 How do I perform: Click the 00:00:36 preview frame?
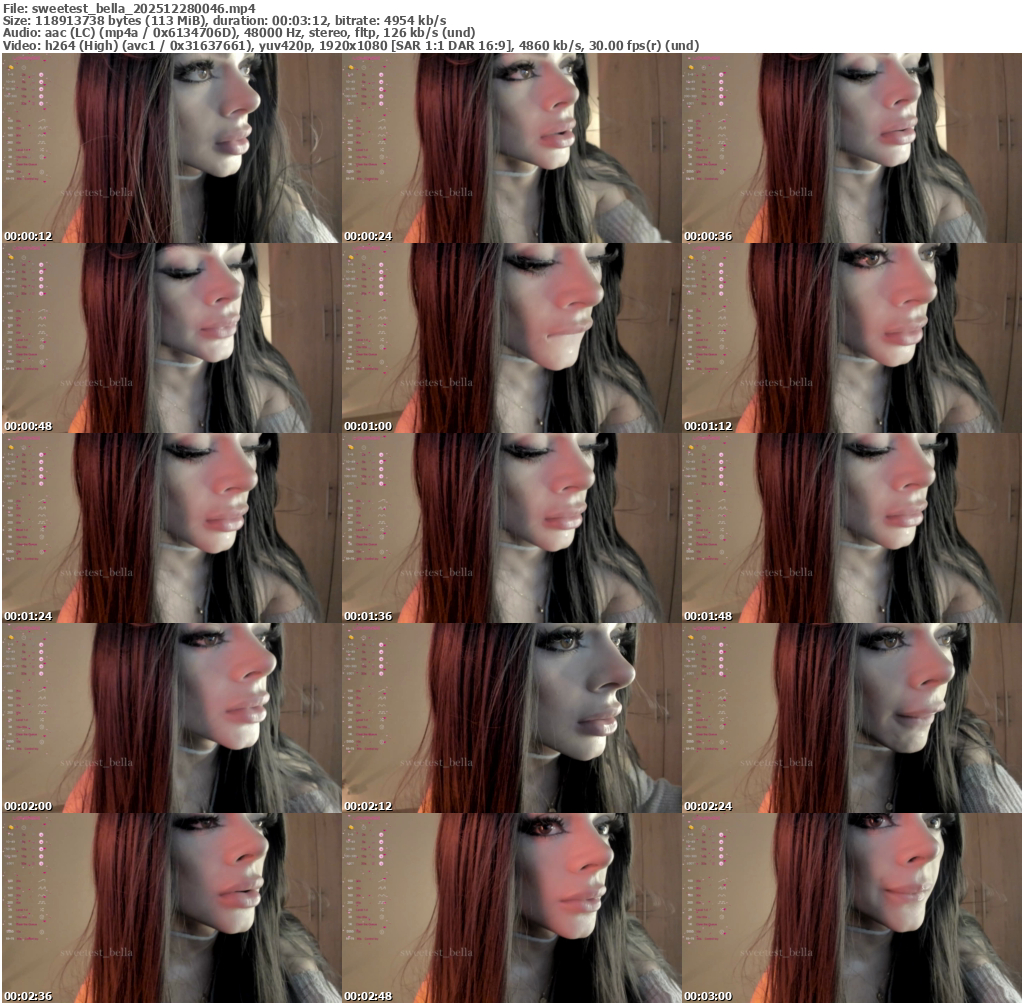click(851, 148)
